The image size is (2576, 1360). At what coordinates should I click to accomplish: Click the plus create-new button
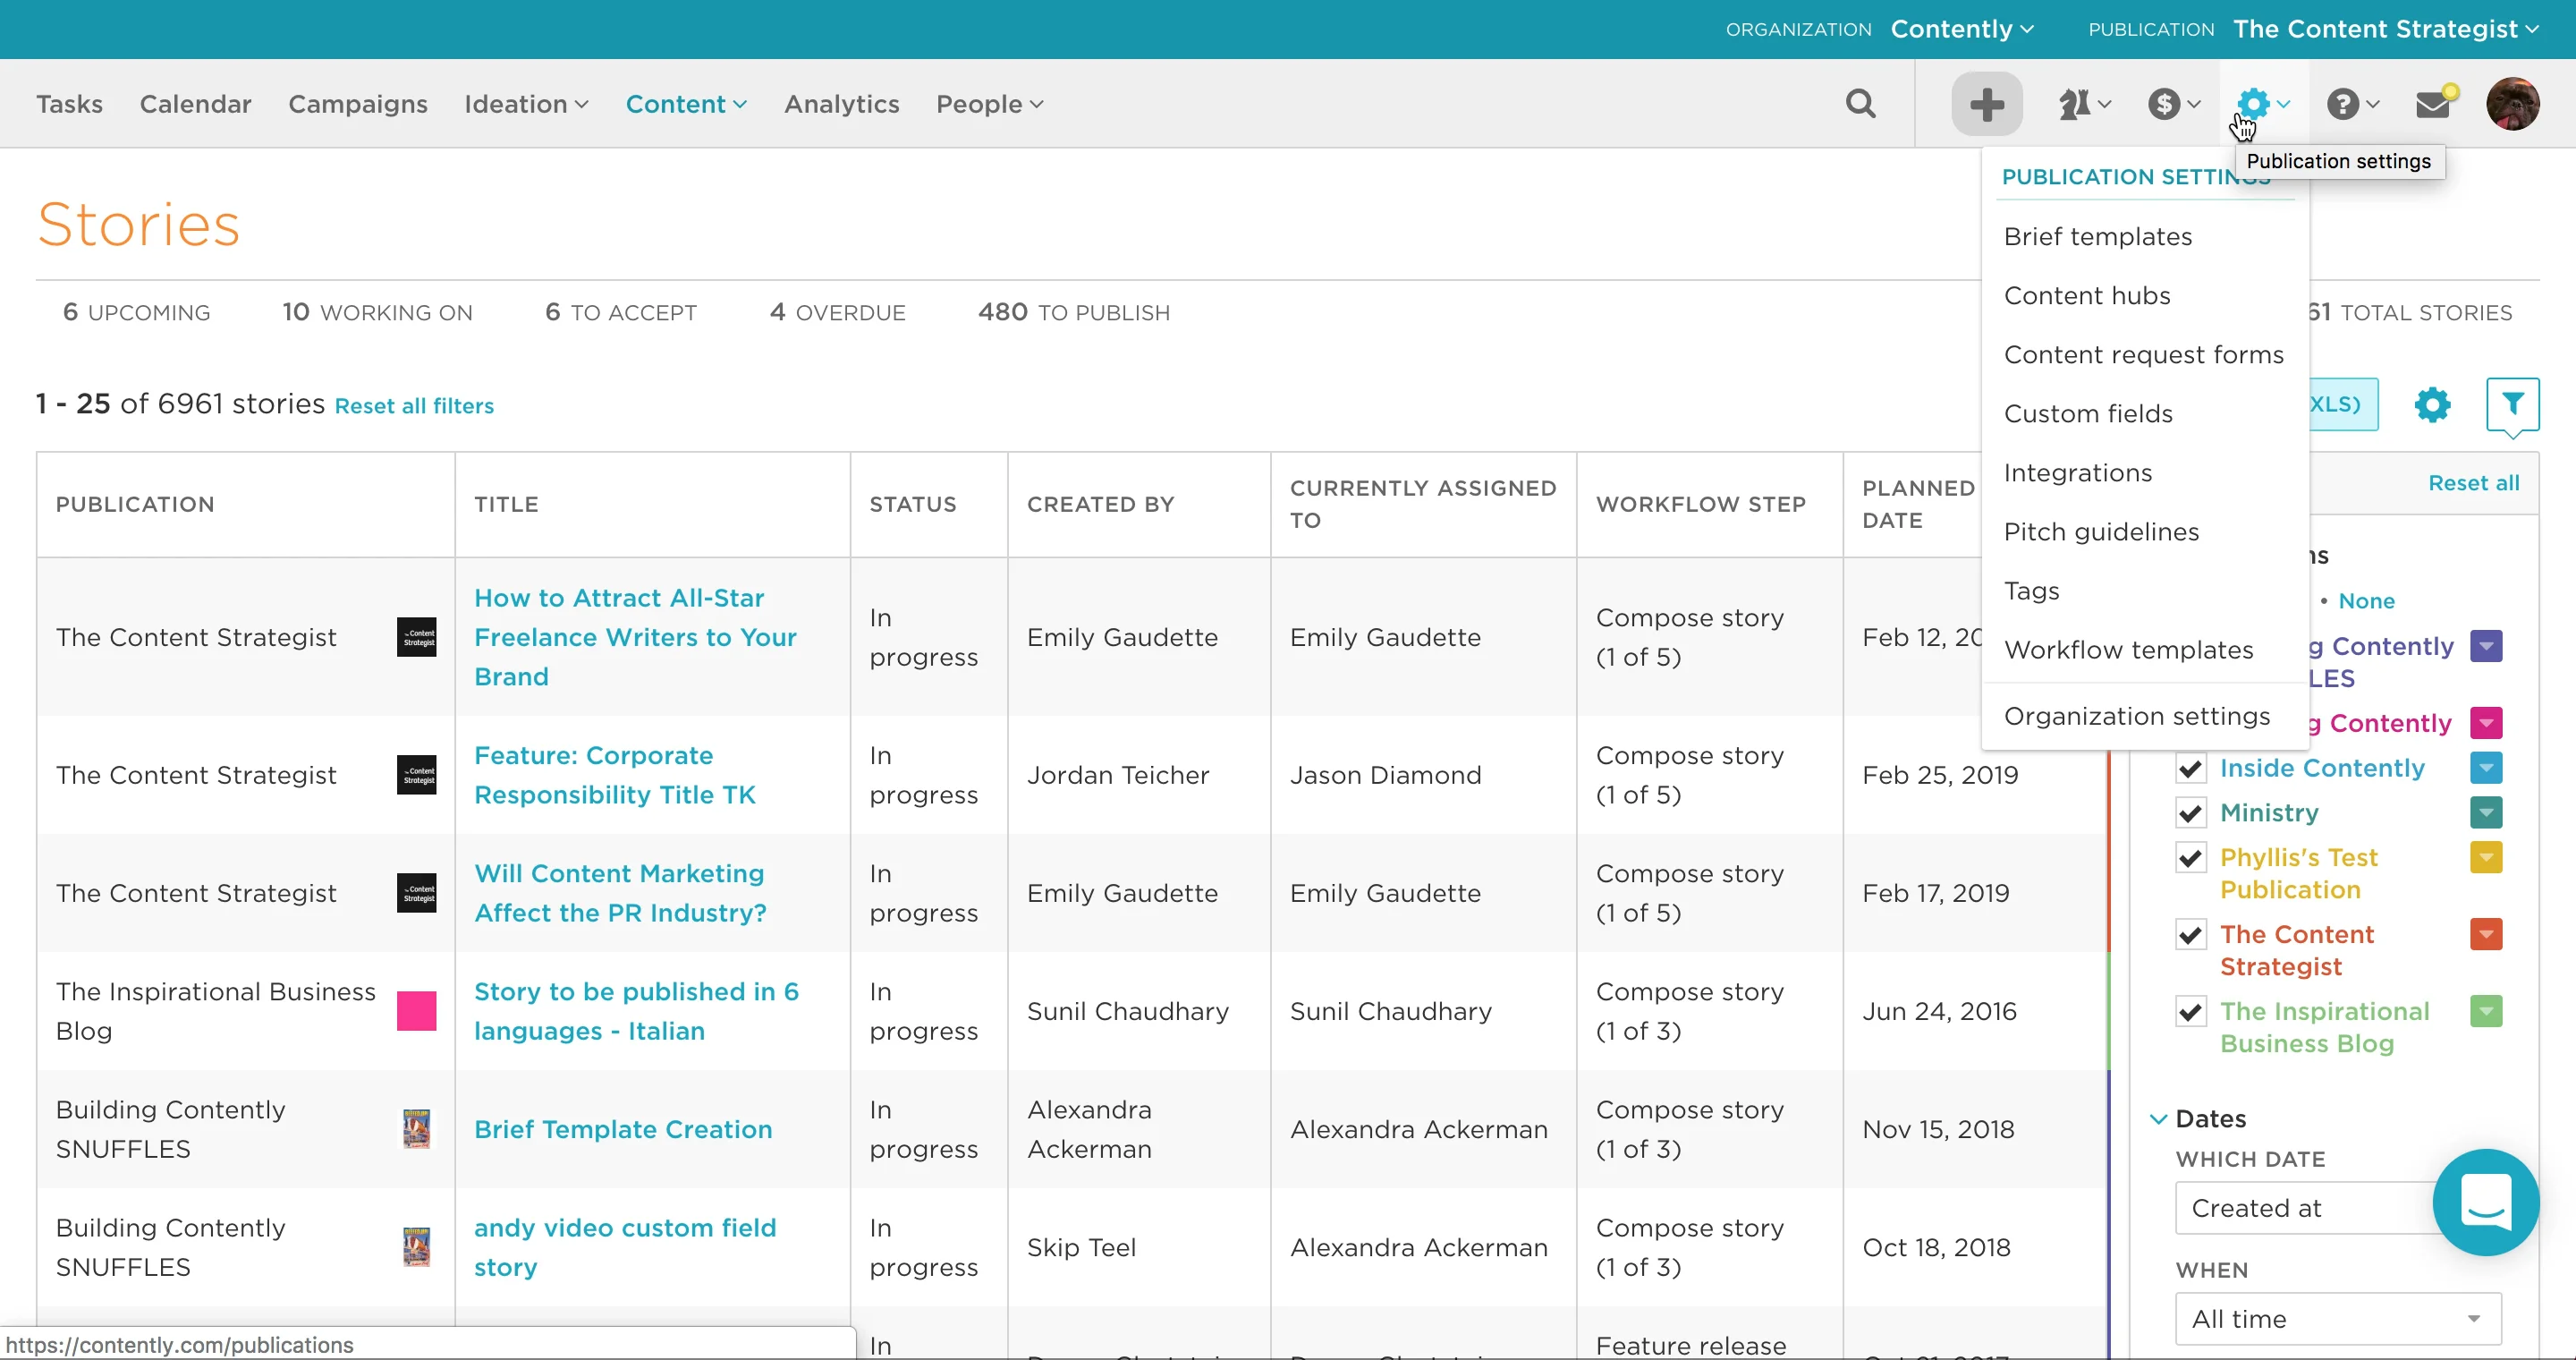[1986, 103]
